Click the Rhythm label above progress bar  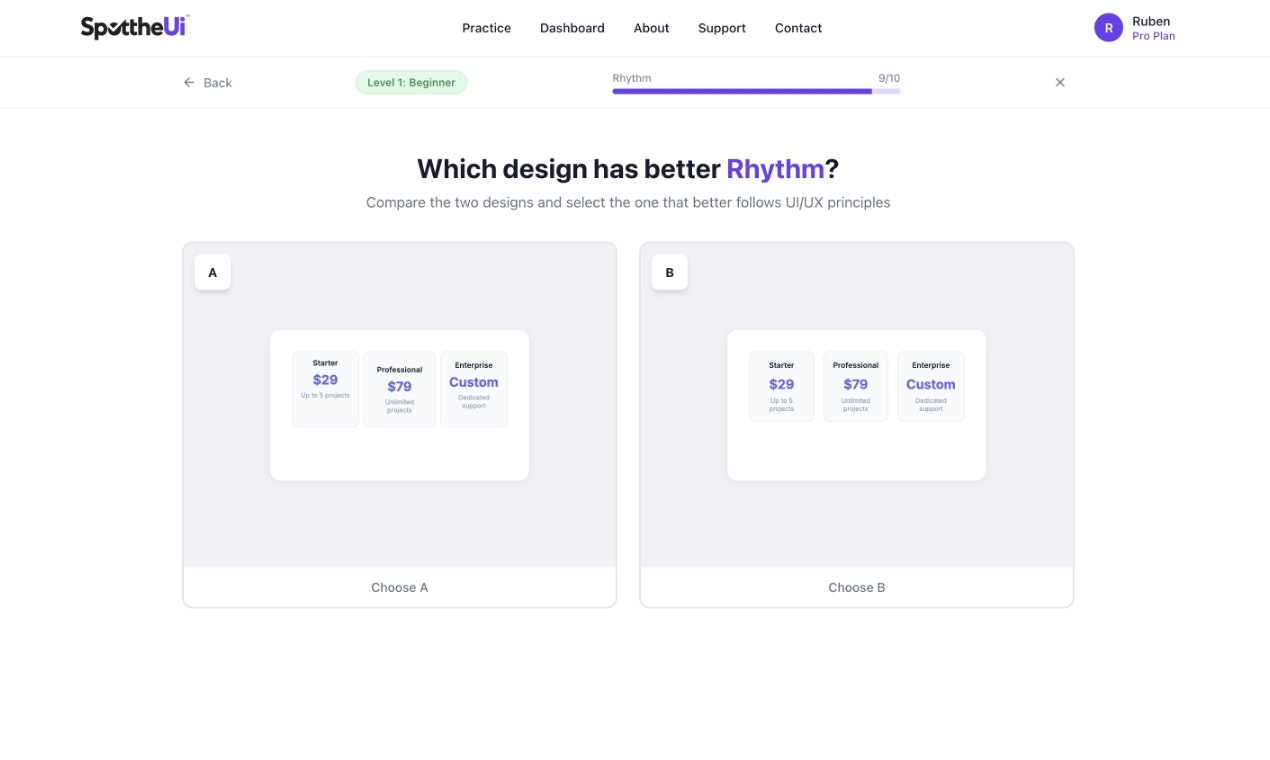[632, 78]
